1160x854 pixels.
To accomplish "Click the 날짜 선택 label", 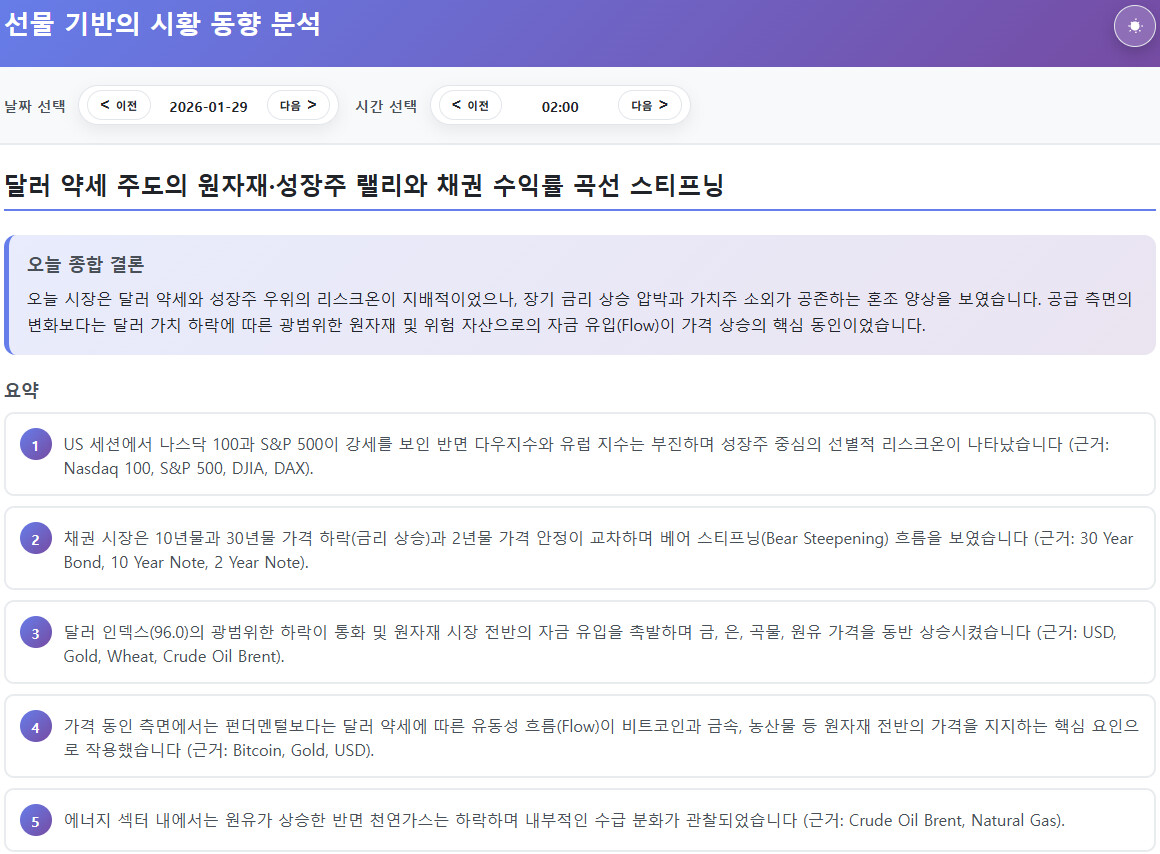I will tap(35, 107).
